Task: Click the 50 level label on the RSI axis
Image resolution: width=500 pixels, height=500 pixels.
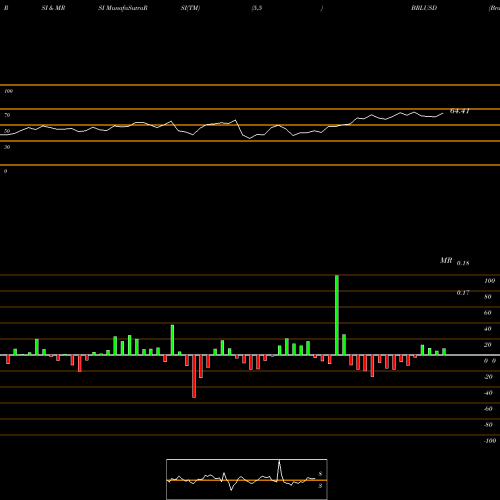Action: [x=7, y=131]
